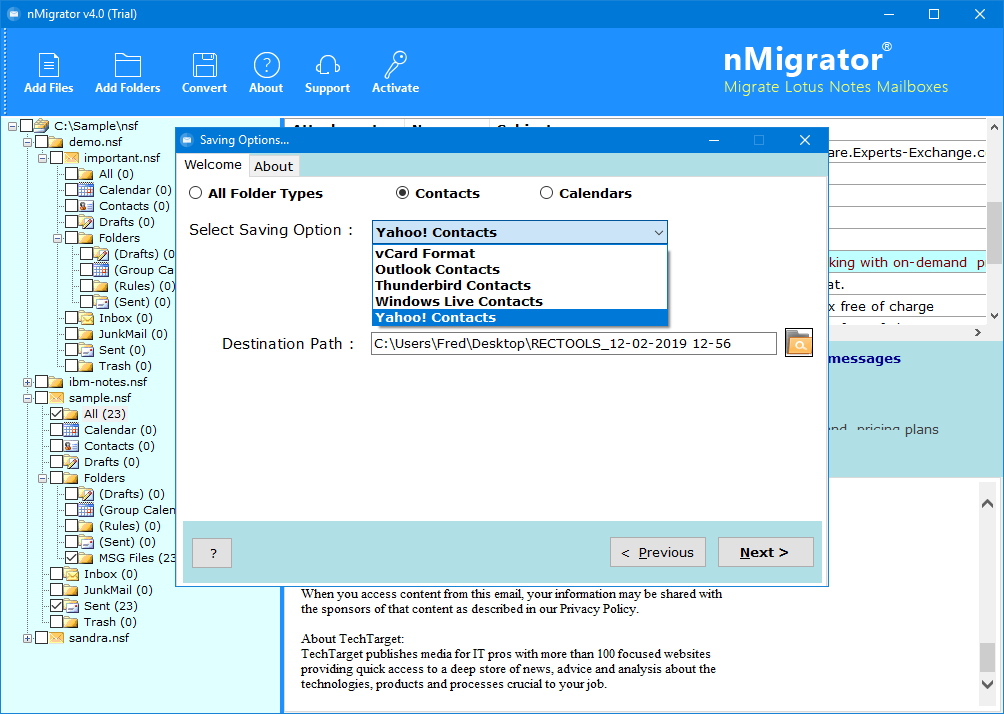Open the Support headset icon
This screenshot has width=1004, height=714.
point(327,65)
